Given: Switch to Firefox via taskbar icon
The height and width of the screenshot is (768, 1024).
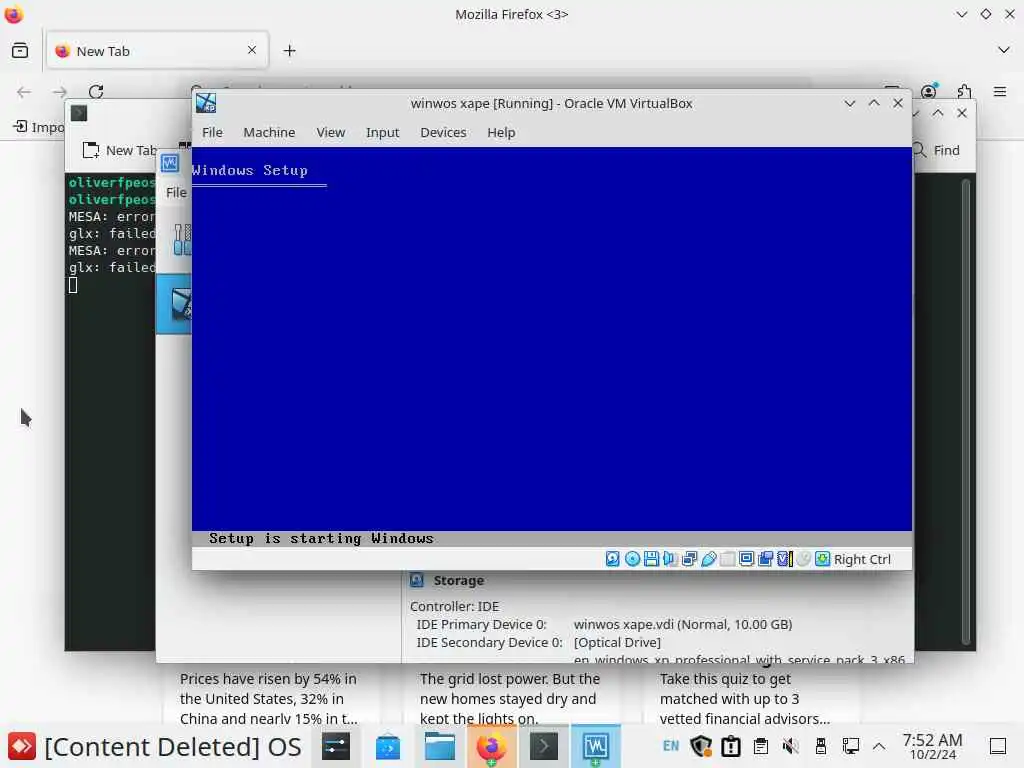Looking at the screenshot, I should pyautogui.click(x=492, y=746).
